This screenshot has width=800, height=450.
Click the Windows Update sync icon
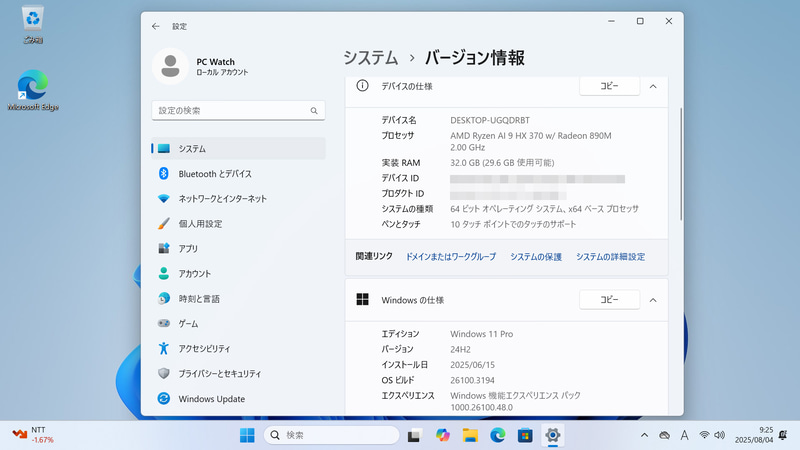[163, 398]
